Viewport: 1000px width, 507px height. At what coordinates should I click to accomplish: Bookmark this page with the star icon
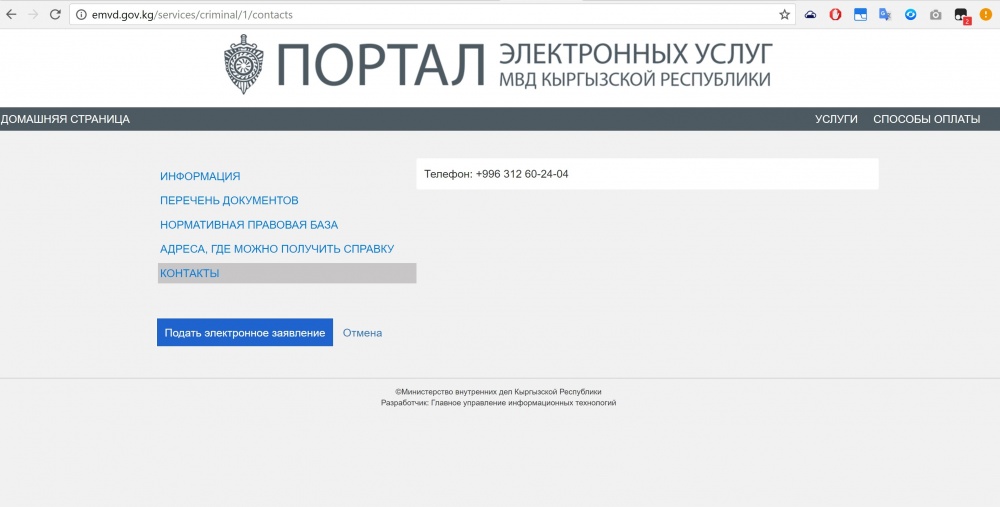tap(784, 15)
